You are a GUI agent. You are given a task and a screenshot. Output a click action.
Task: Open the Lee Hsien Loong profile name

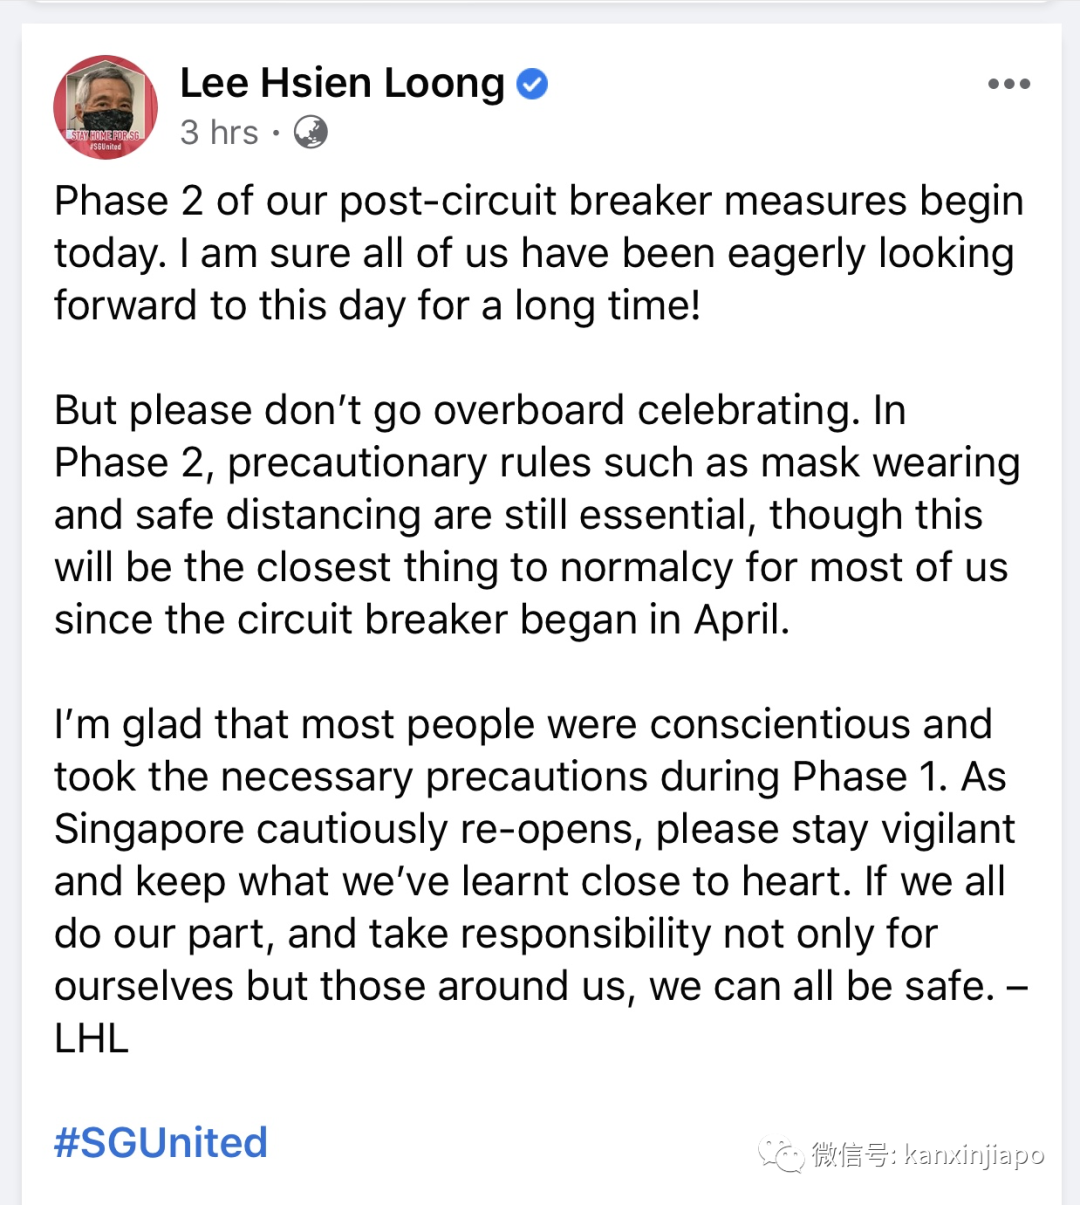(342, 83)
